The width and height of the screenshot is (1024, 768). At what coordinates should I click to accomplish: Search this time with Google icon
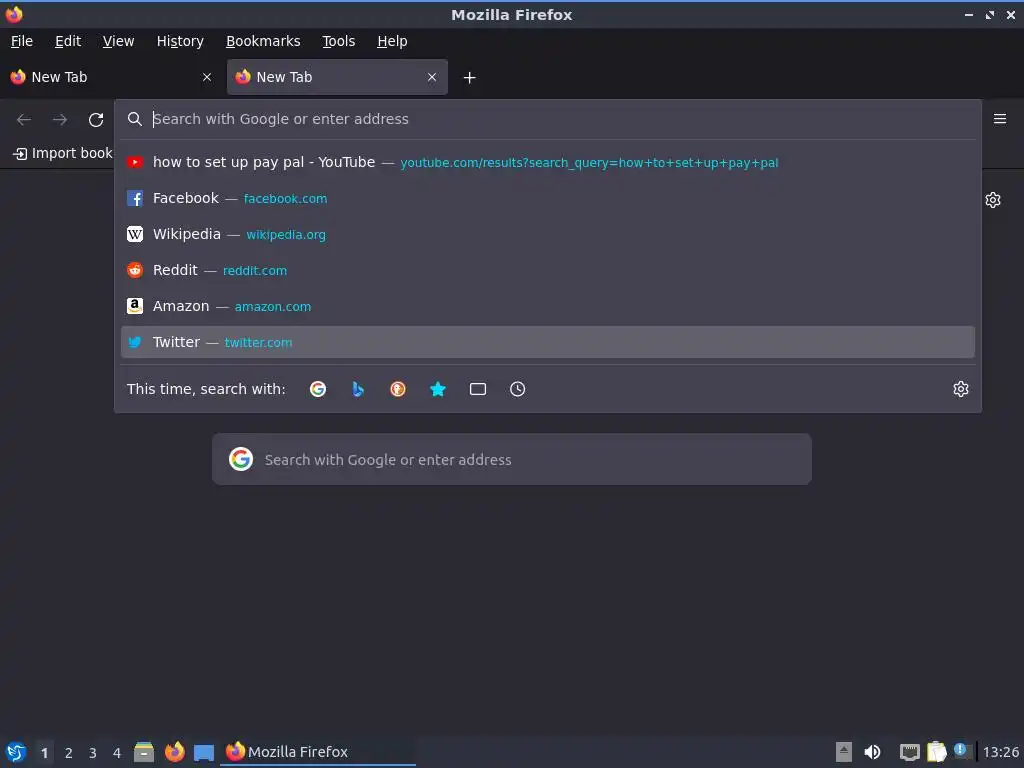pyautogui.click(x=318, y=389)
